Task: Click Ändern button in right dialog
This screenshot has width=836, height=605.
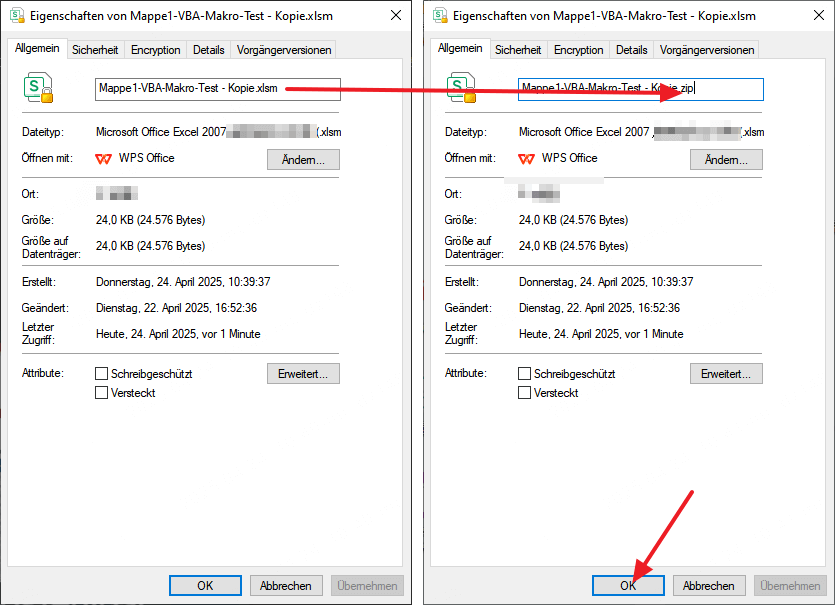Action: [x=726, y=159]
